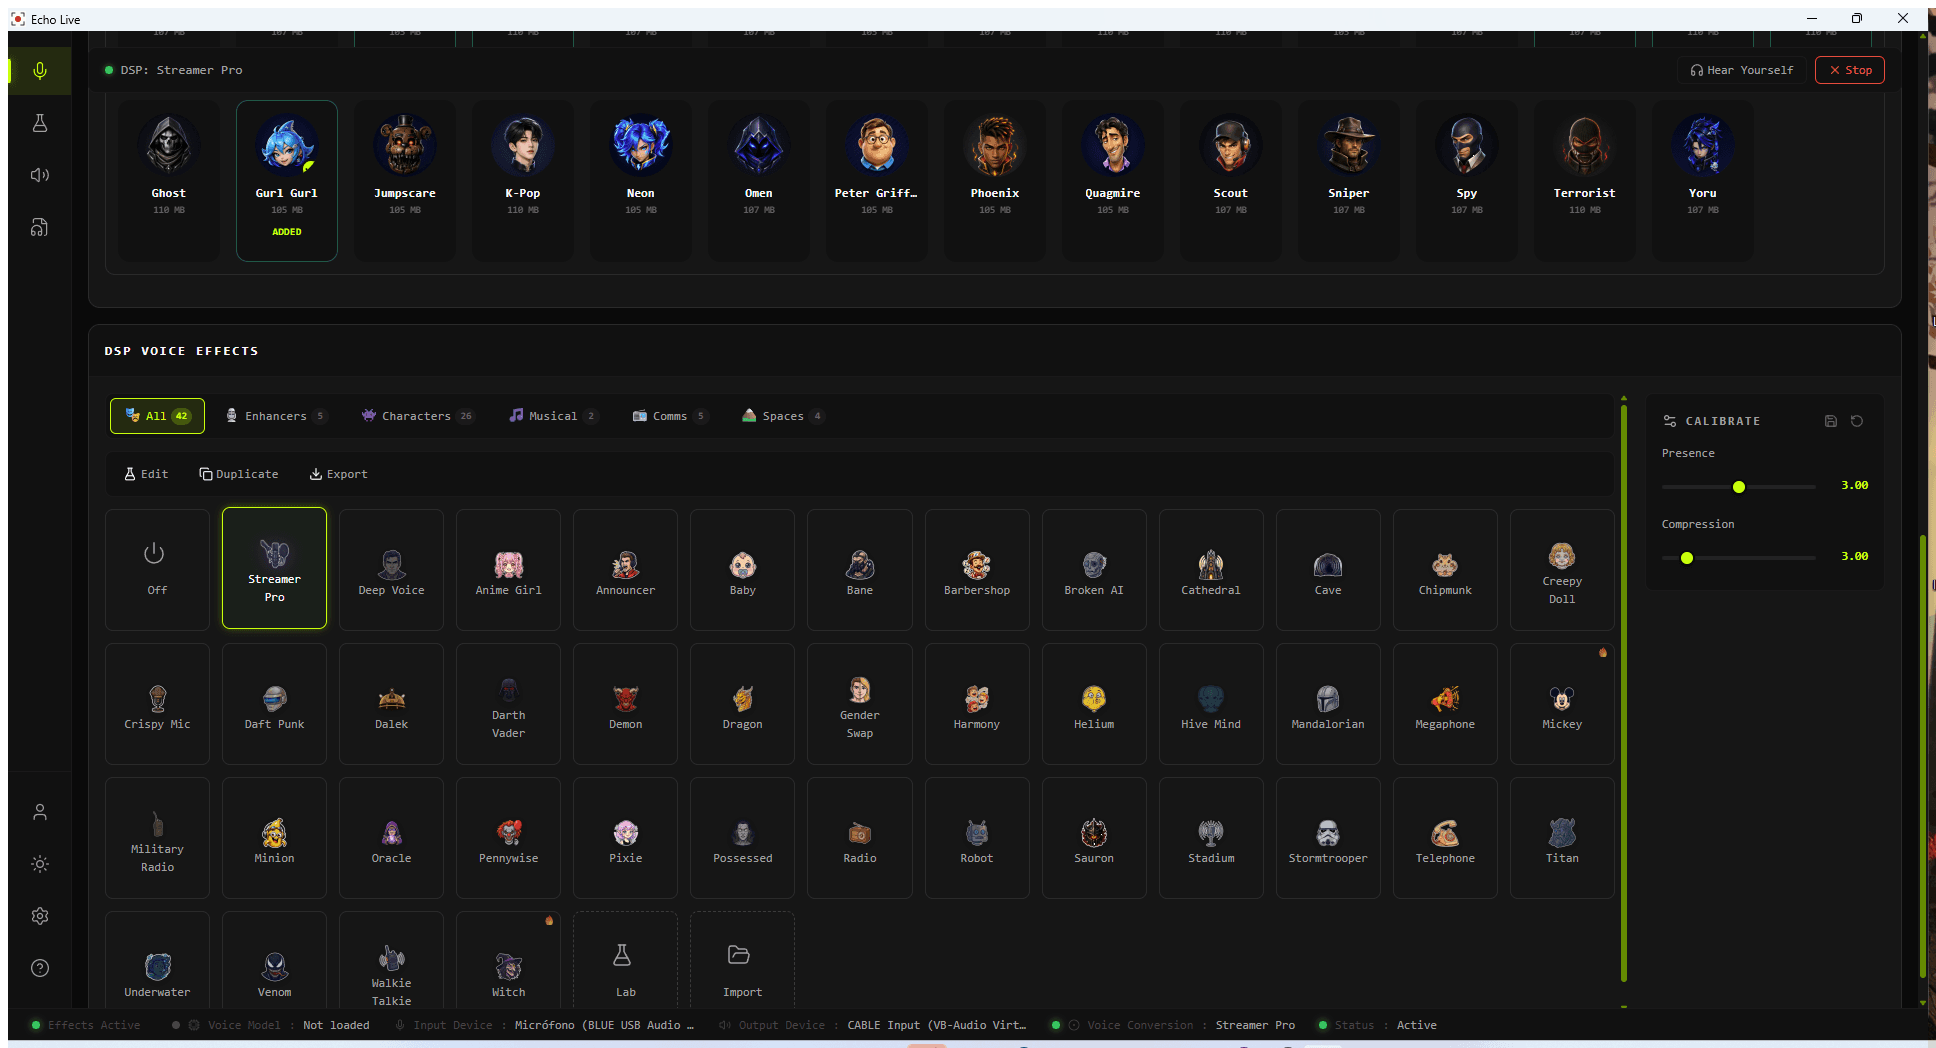Open the headphones music sidebar icon

coord(40,227)
